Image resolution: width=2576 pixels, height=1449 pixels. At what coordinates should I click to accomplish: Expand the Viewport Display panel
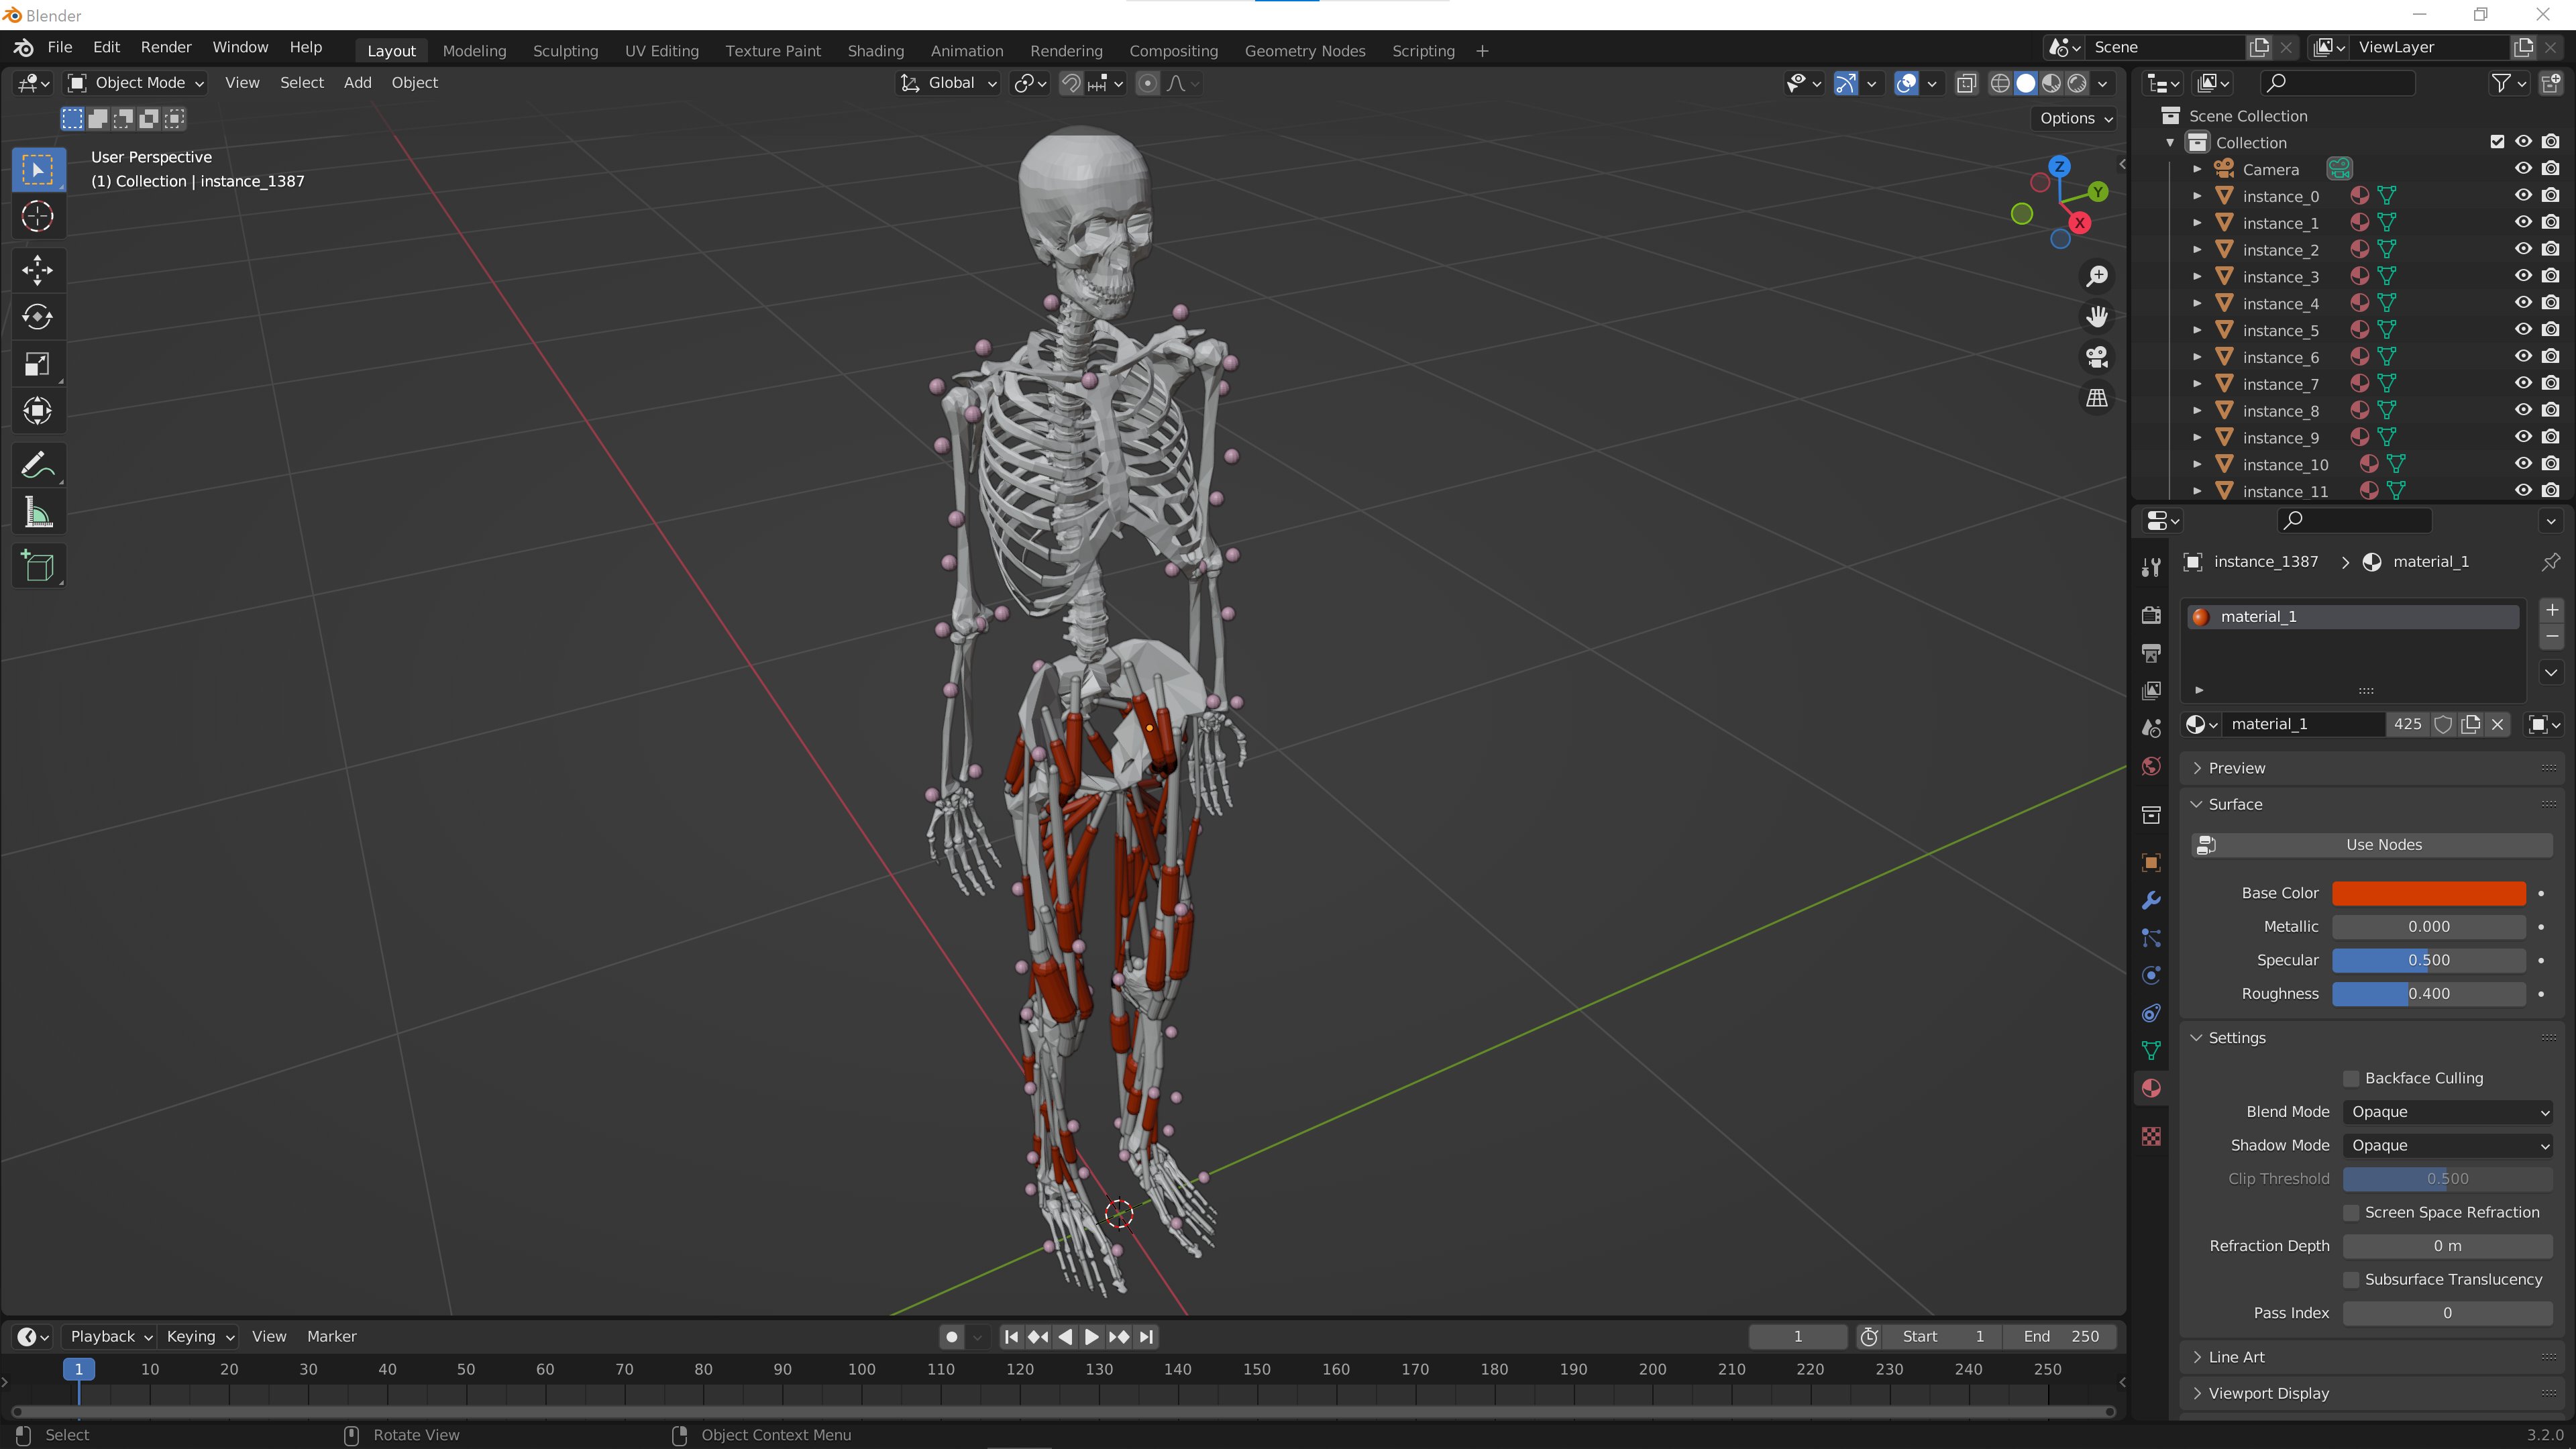(2268, 1393)
